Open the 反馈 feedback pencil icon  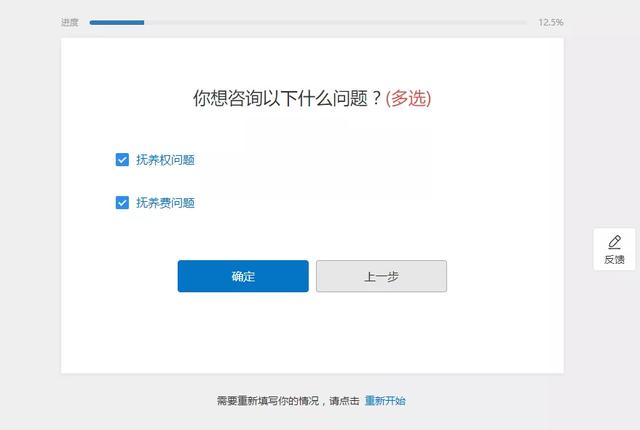pyautogui.click(x=614, y=242)
